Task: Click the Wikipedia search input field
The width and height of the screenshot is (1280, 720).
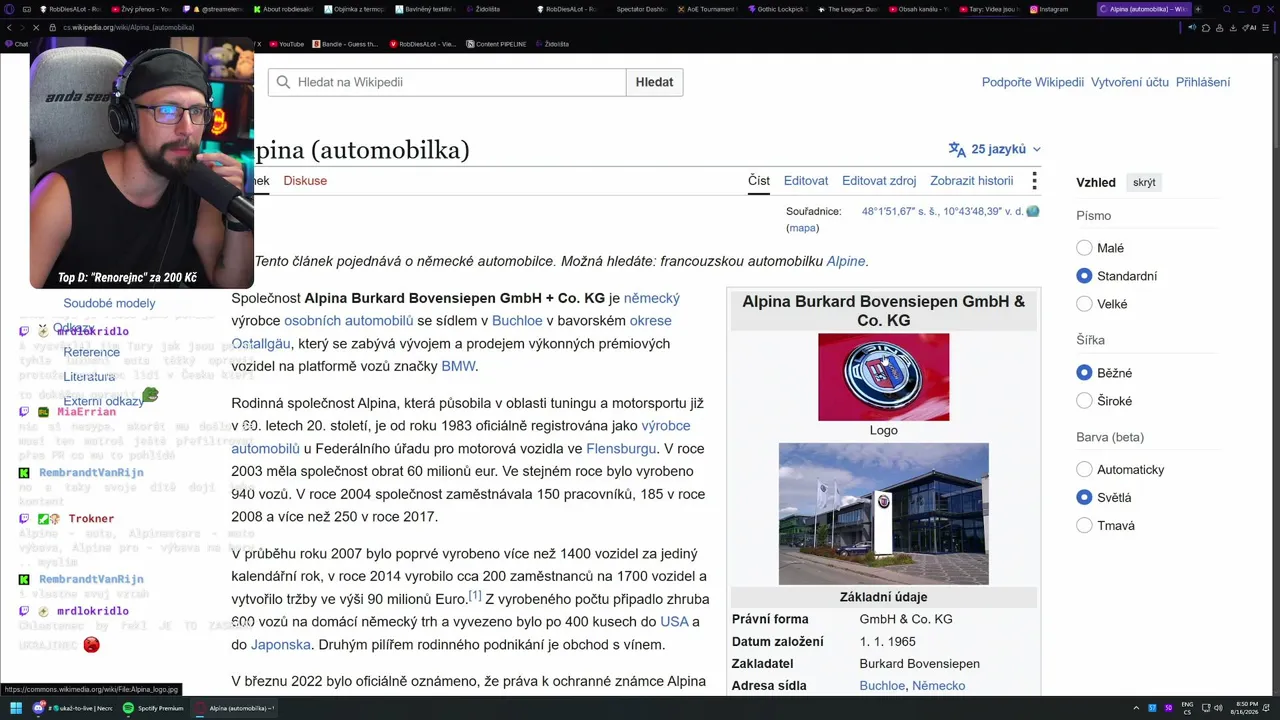Action: coord(447,82)
